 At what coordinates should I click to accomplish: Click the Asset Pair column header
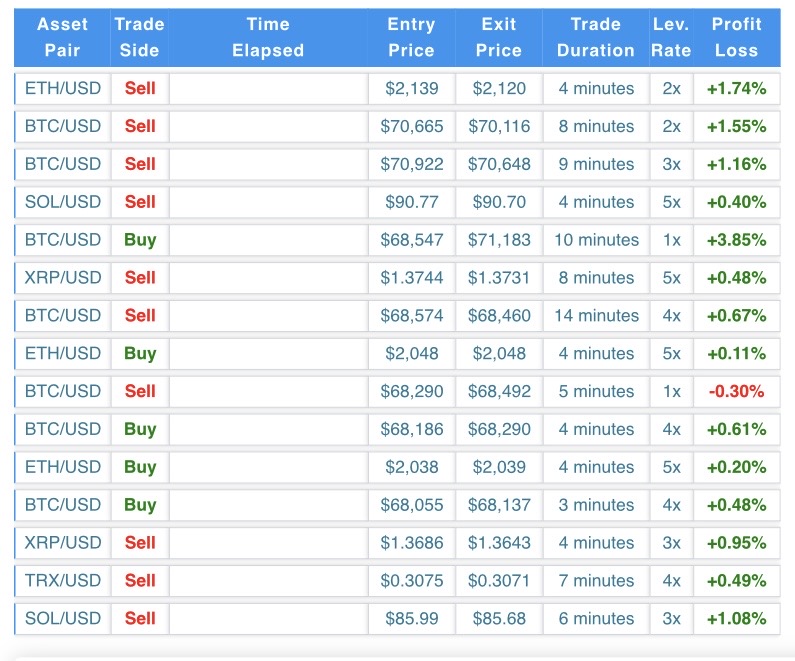[x=63, y=37]
